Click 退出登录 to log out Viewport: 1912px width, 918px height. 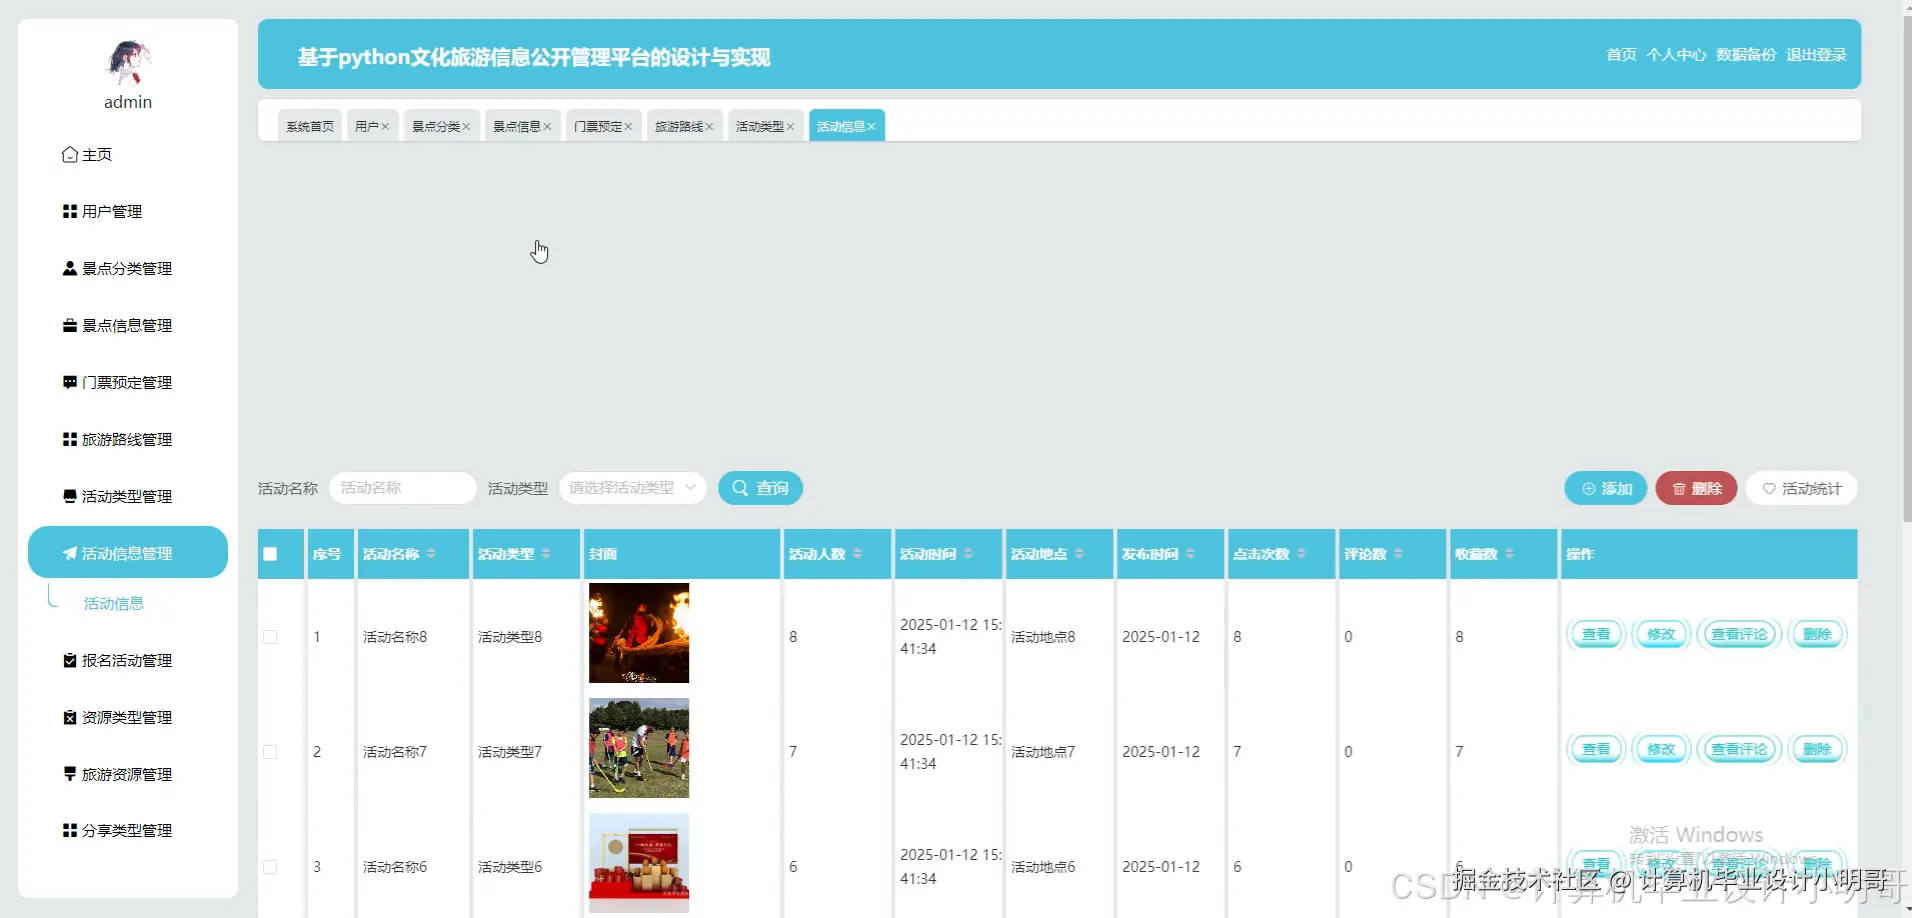[x=1816, y=55]
